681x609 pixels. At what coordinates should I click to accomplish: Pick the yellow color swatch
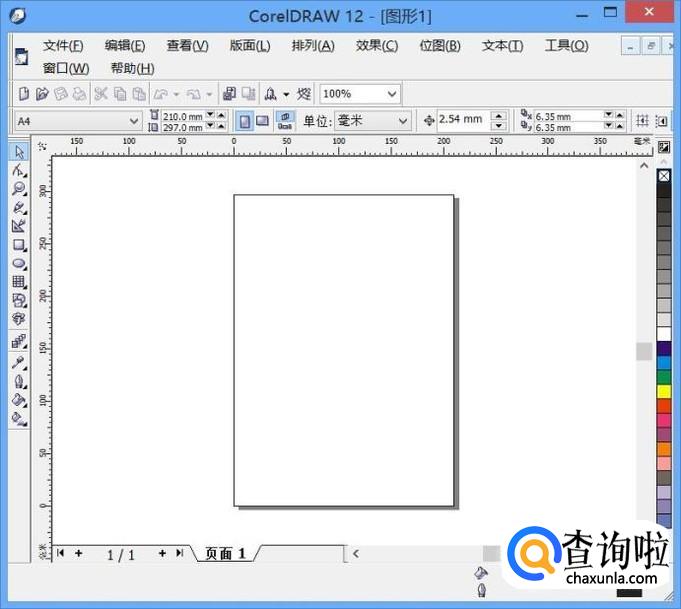(x=664, y=391)
